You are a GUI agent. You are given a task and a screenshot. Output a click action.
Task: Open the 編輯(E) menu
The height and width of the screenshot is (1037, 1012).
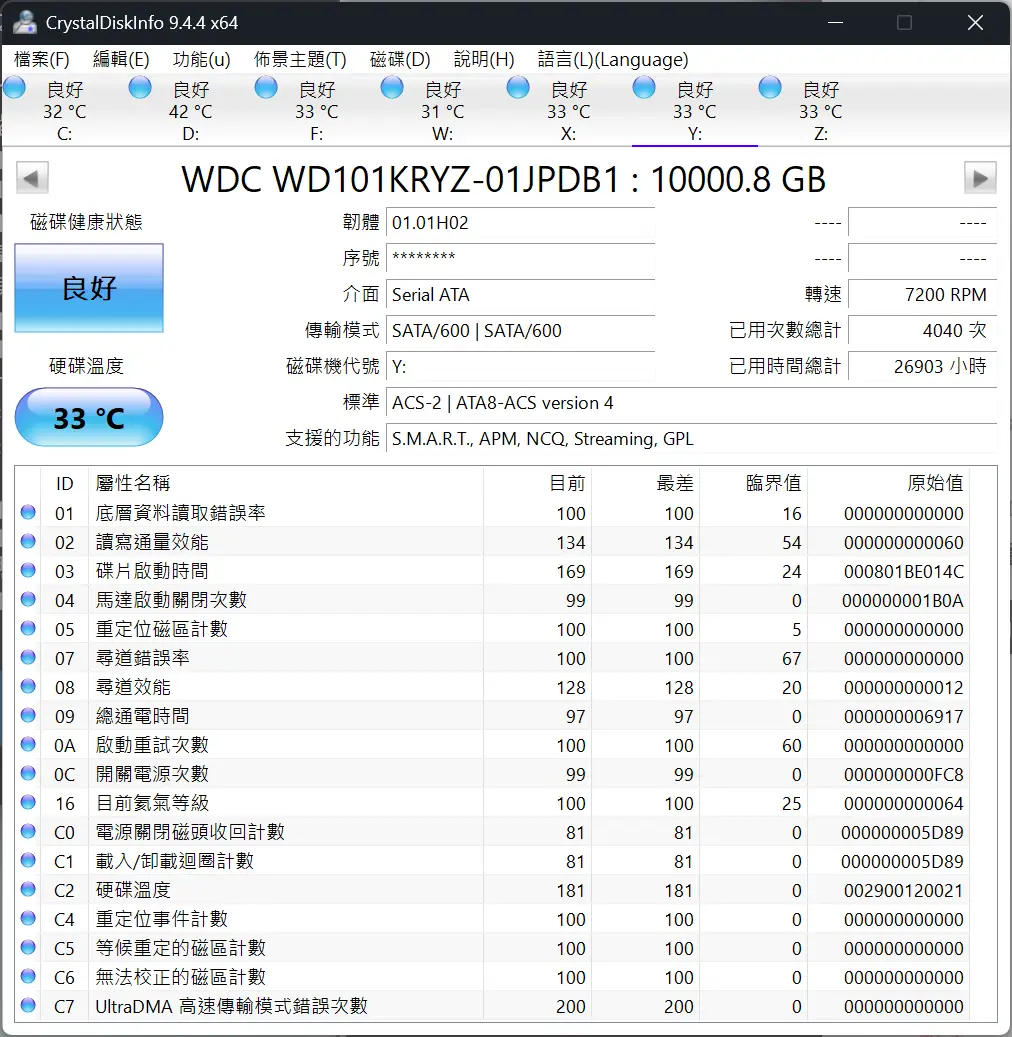(x=121, y=60)
